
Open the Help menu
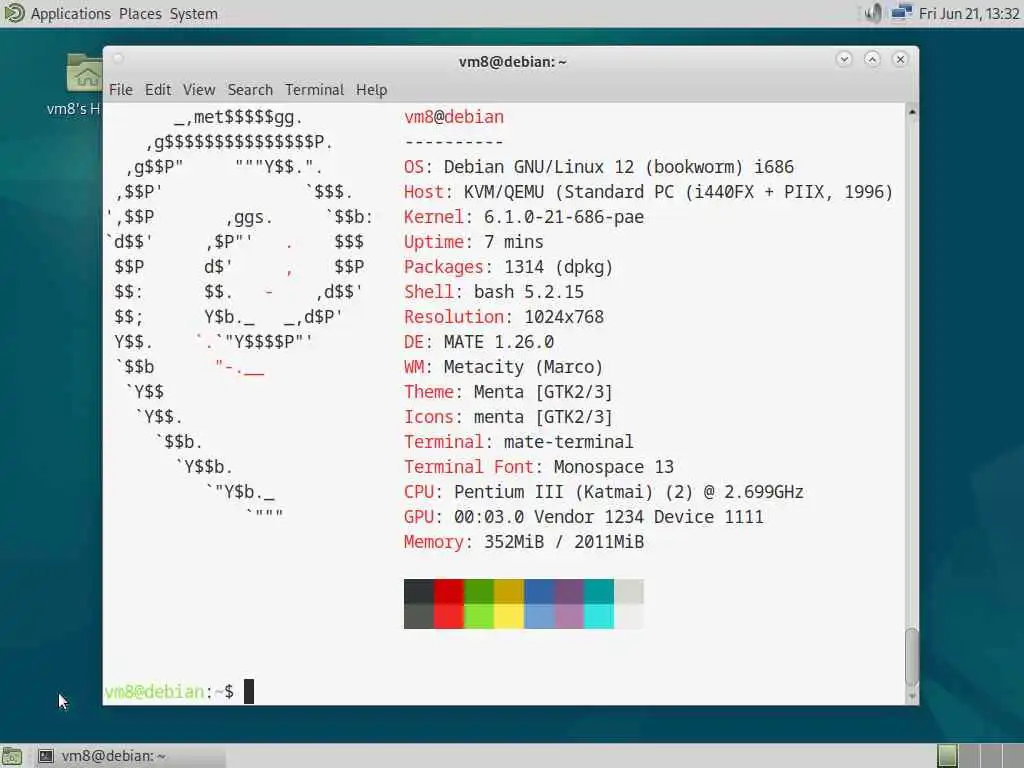[372, 89]
